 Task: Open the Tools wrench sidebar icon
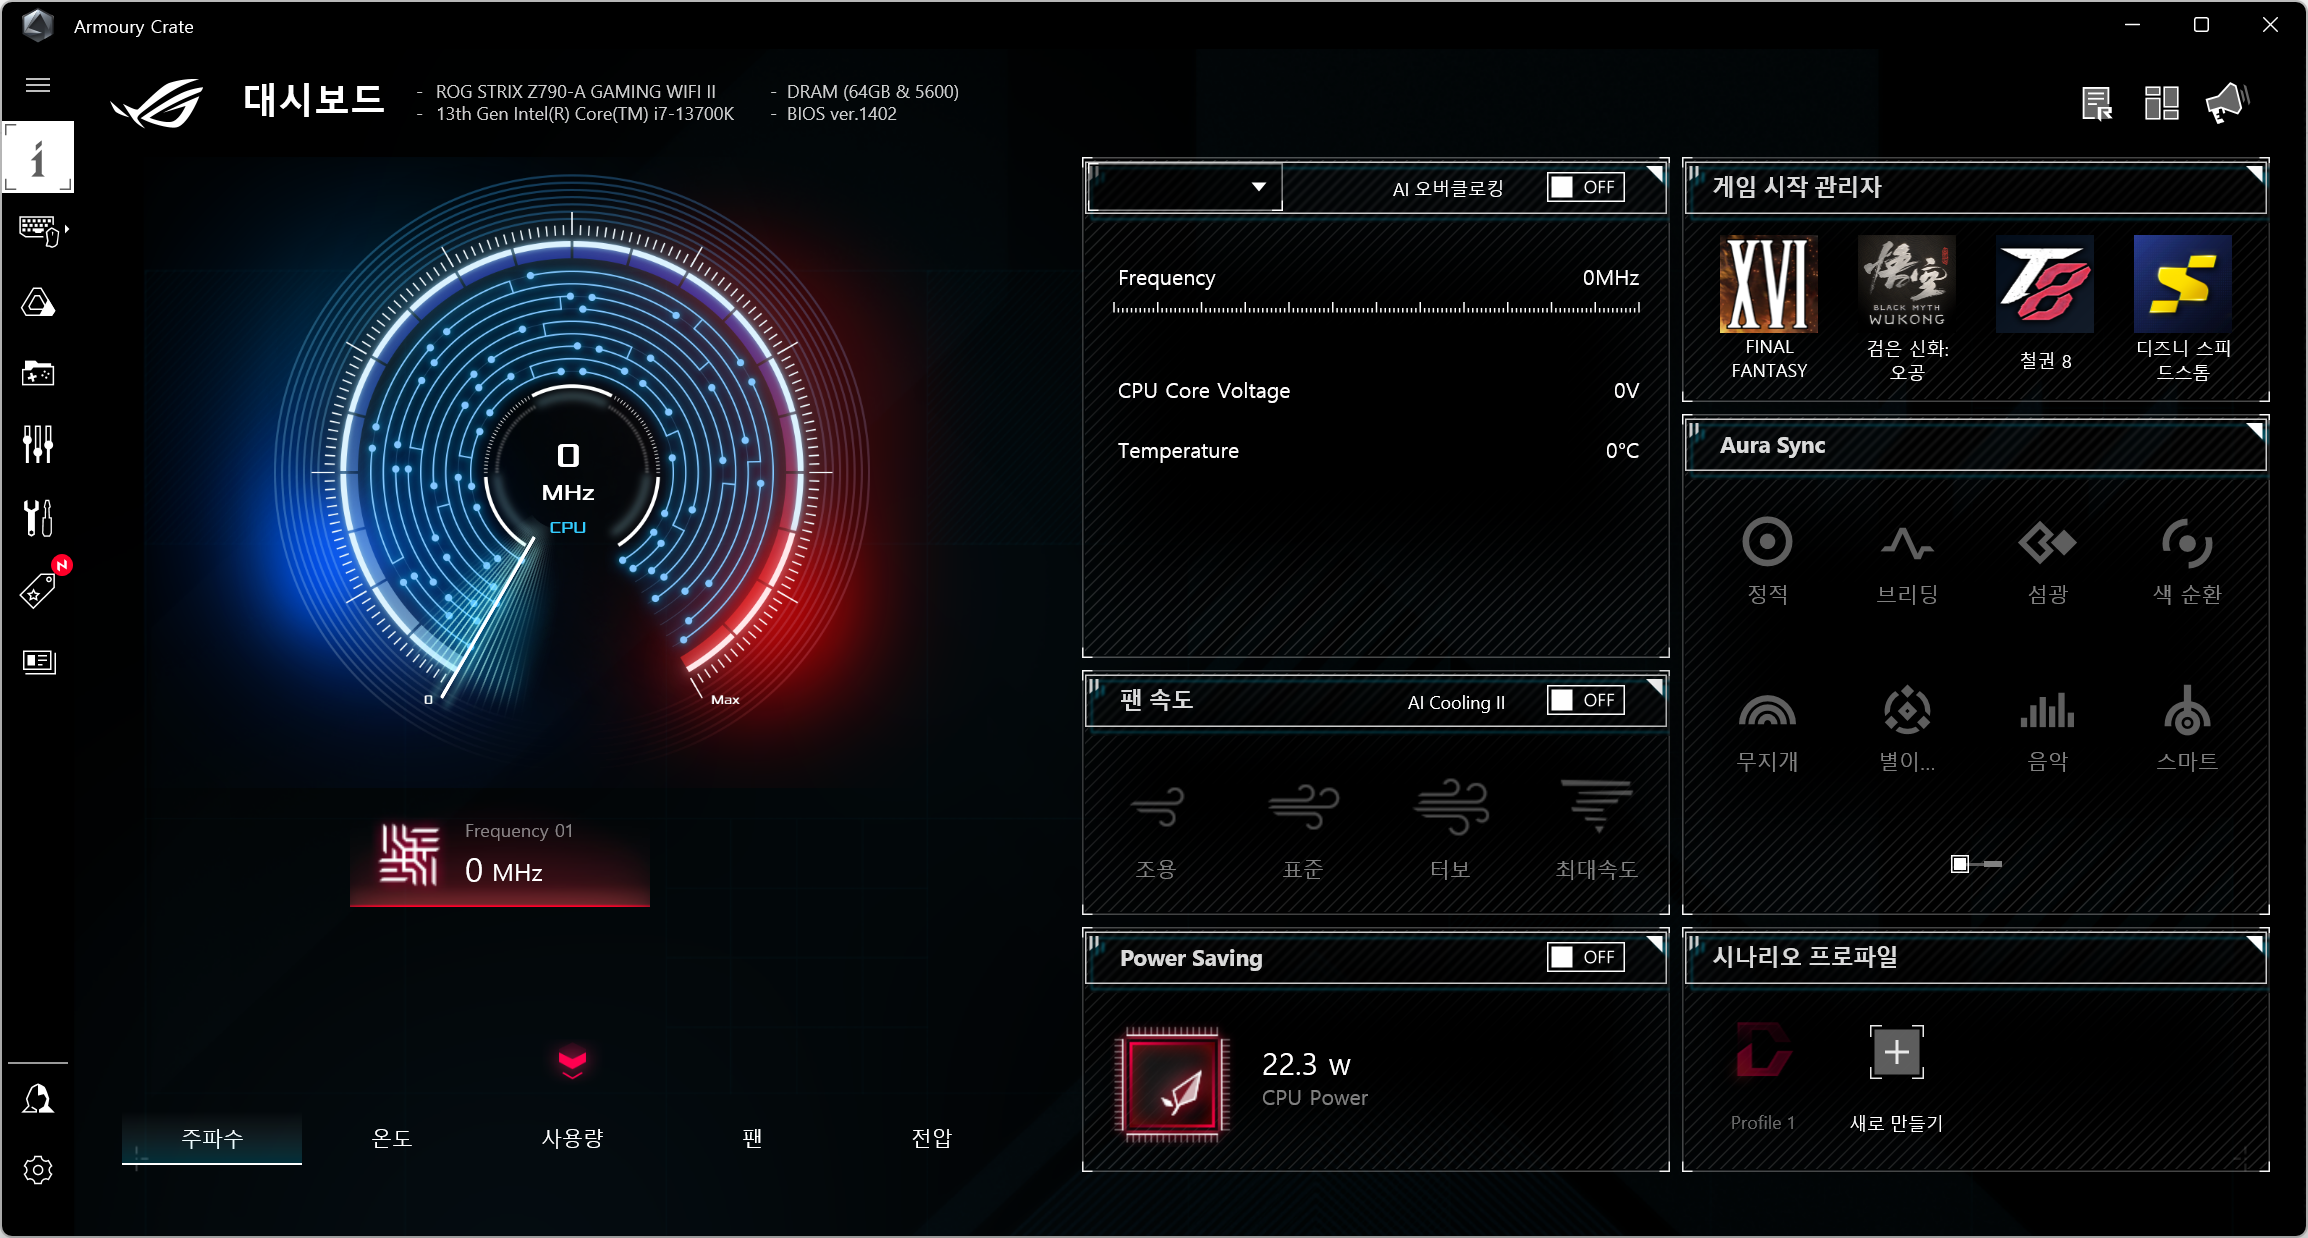(x=38, y=517)
